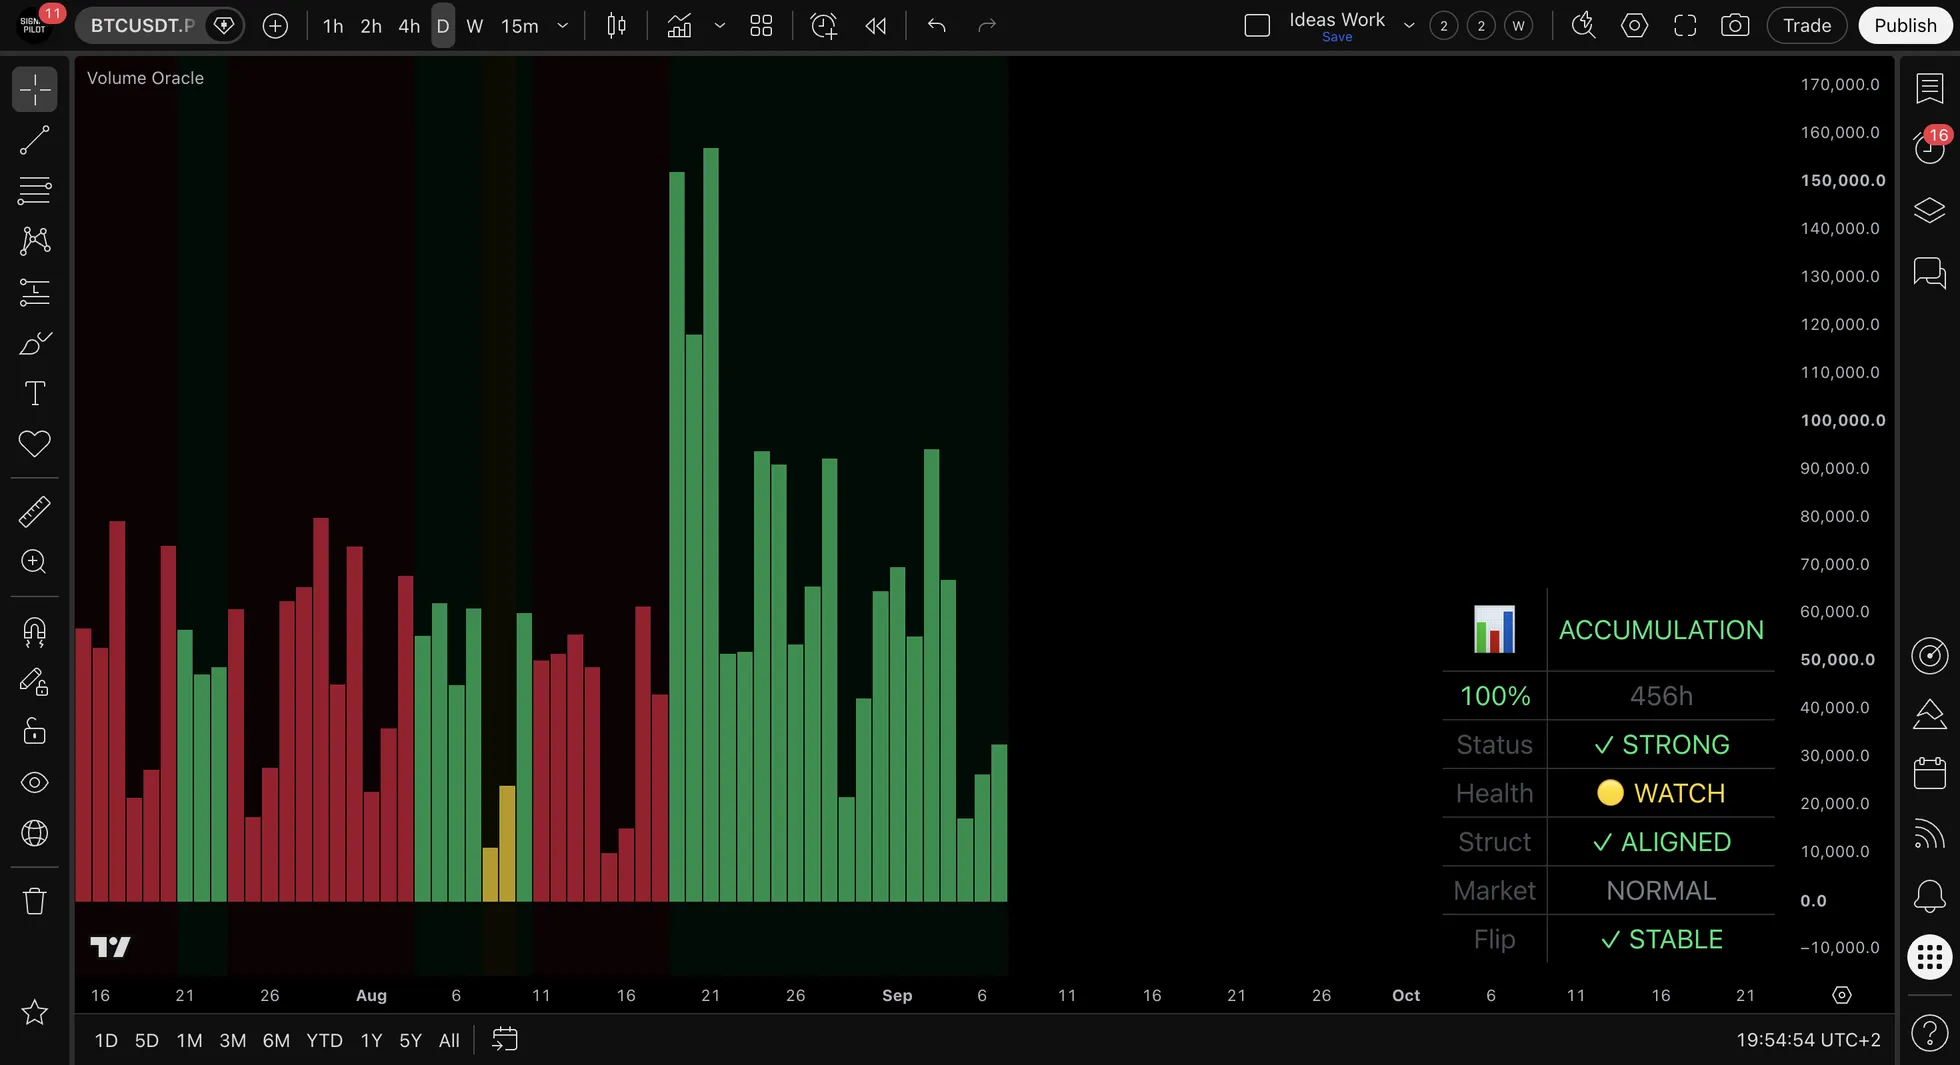The width and height of the screenshot is (1960, 1065).
Task: Expand the indicators dropdown arrow
Action: coord(719,26)
